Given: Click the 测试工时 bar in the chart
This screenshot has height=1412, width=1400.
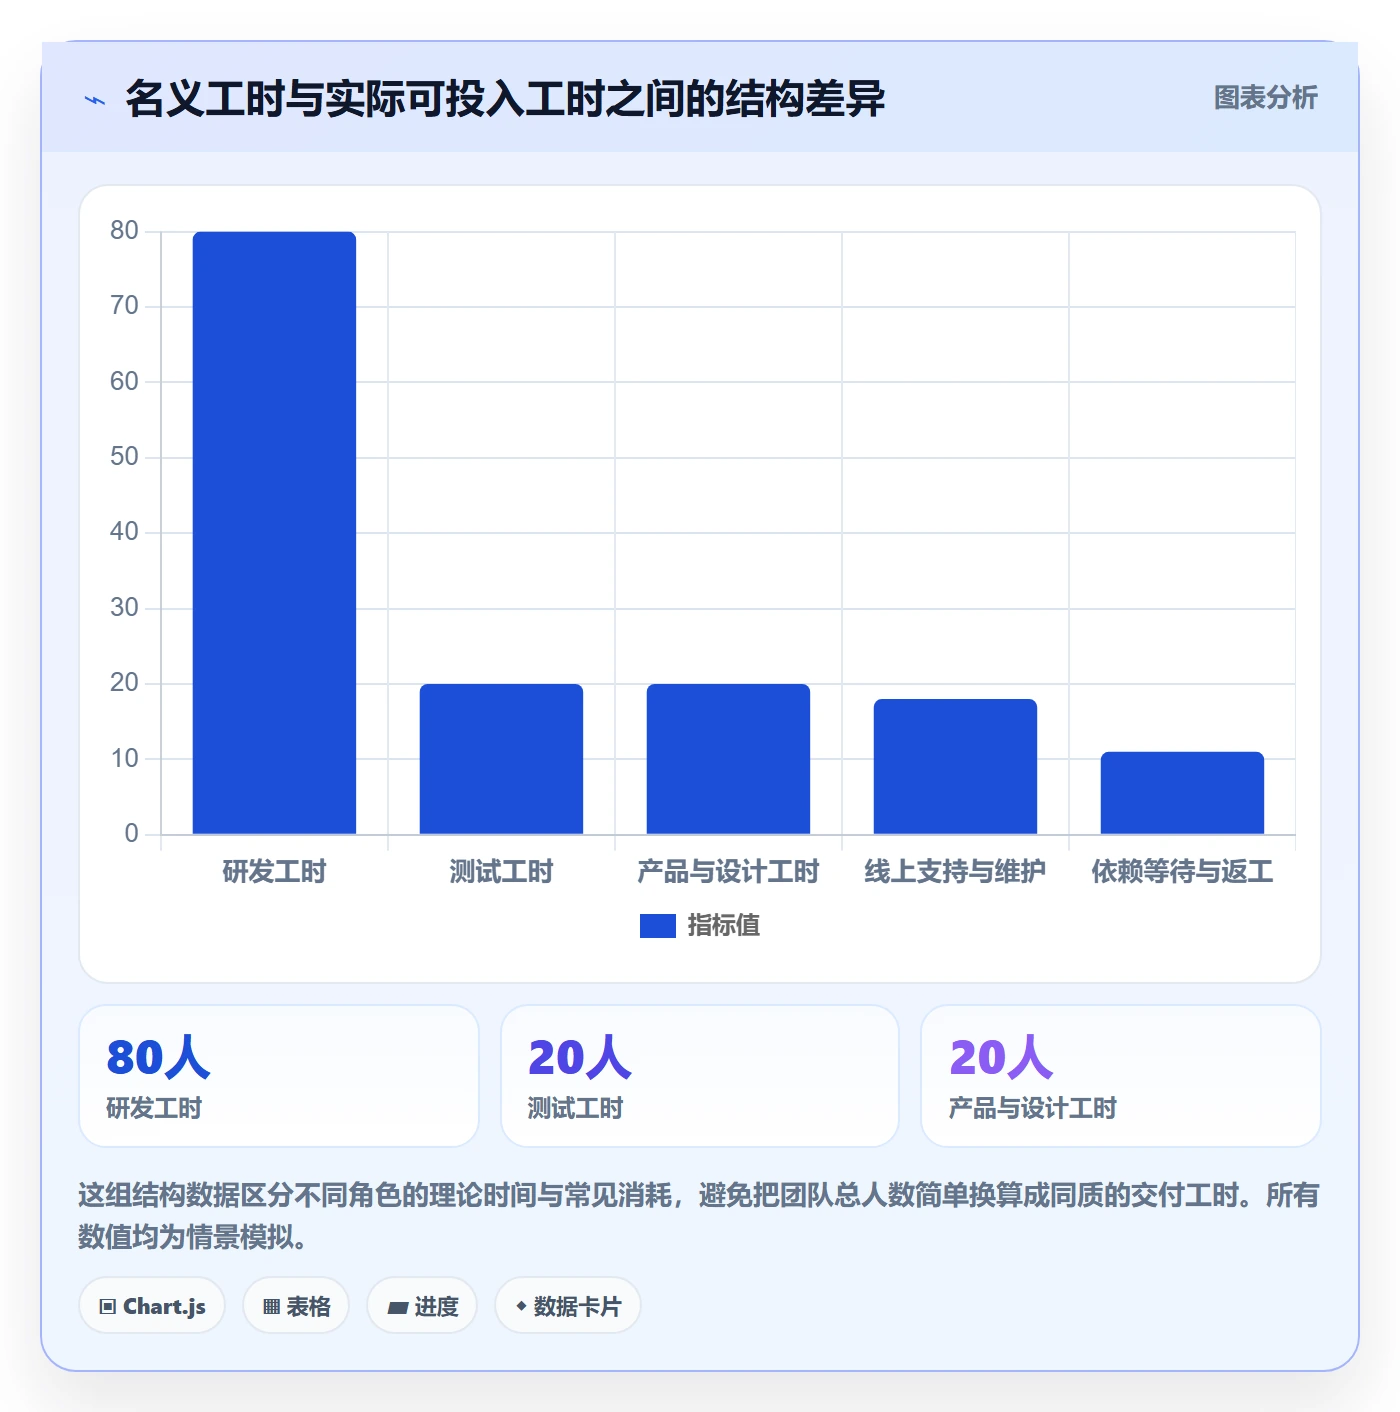Looking at the screenshot, I should pos(501,759).
